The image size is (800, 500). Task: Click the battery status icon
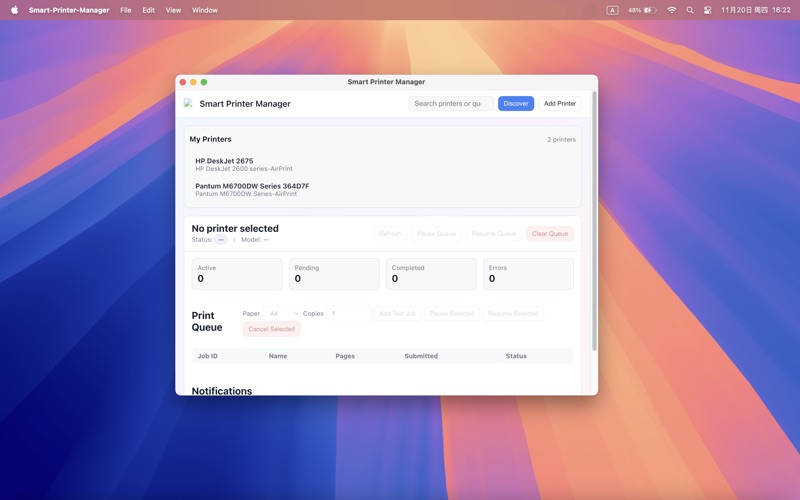[x=648, y=10]
